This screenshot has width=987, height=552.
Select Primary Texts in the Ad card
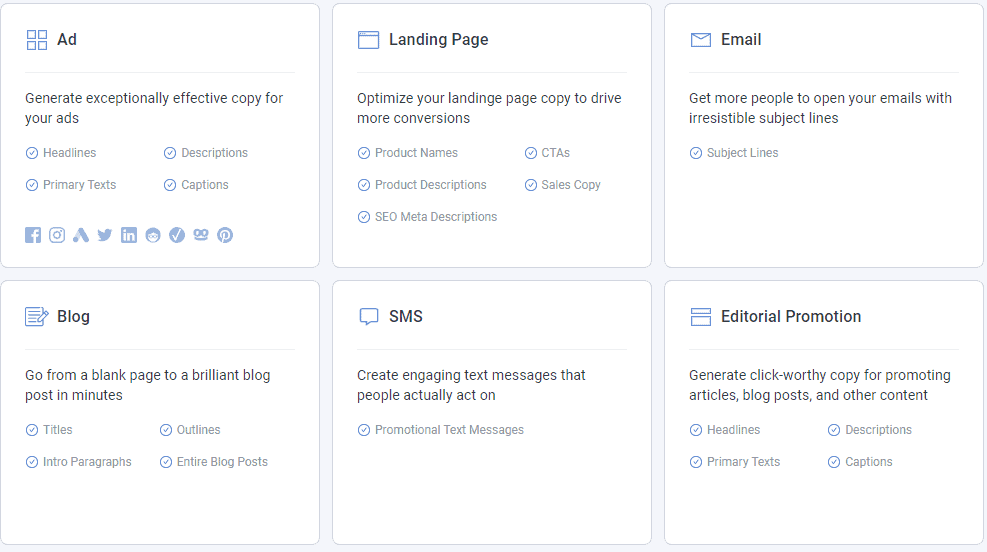[79, 185]
